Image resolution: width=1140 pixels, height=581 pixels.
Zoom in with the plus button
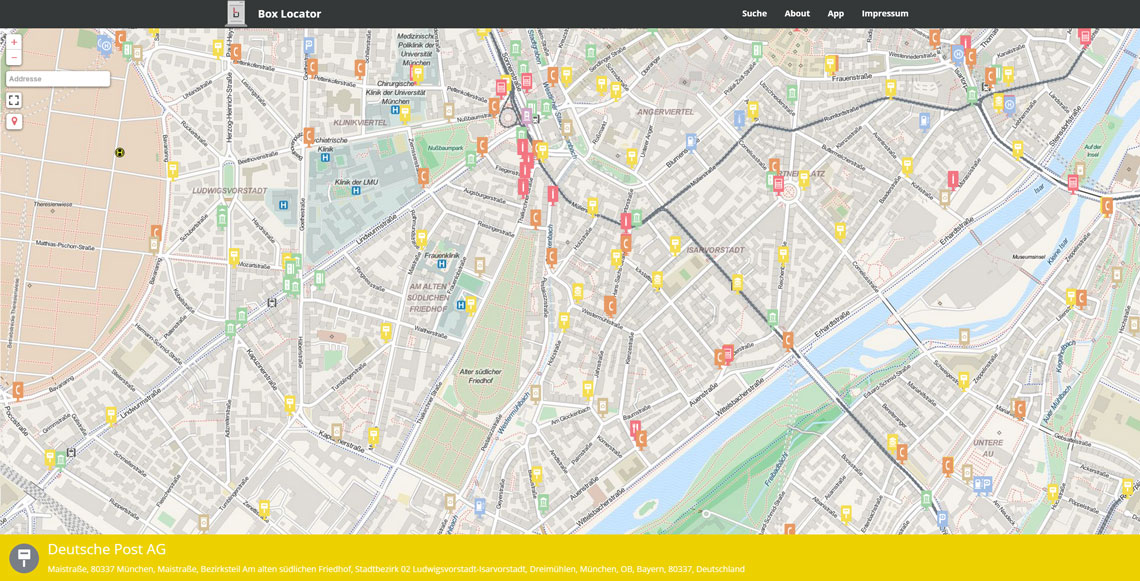pyautogui.click(x=14, y=43)
